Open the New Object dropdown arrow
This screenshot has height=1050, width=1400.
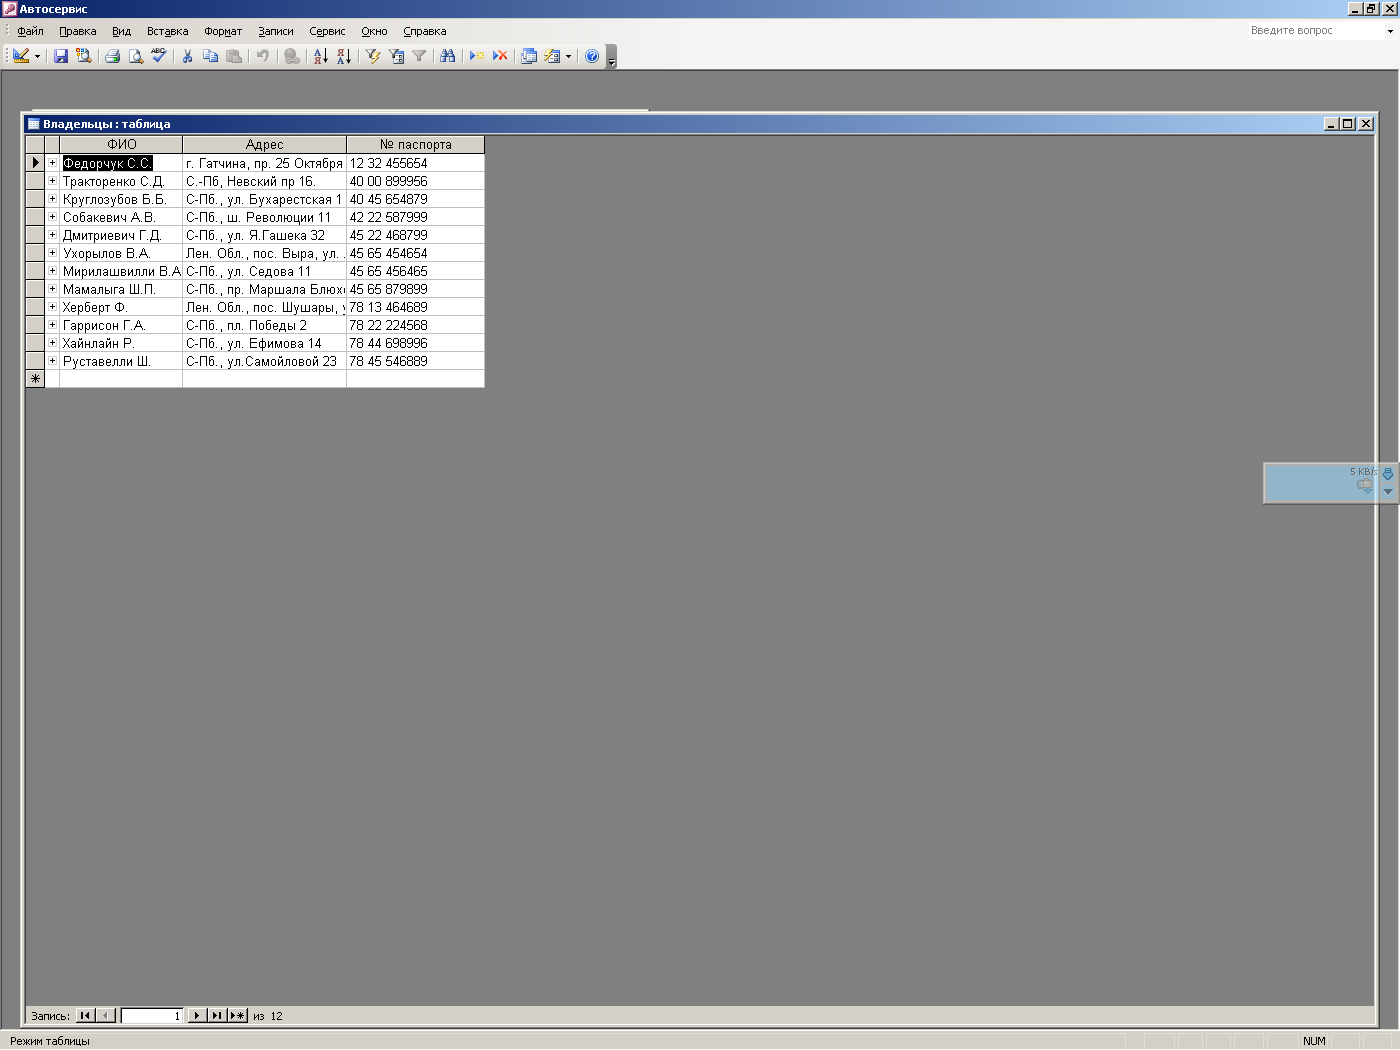click(568, 56)
